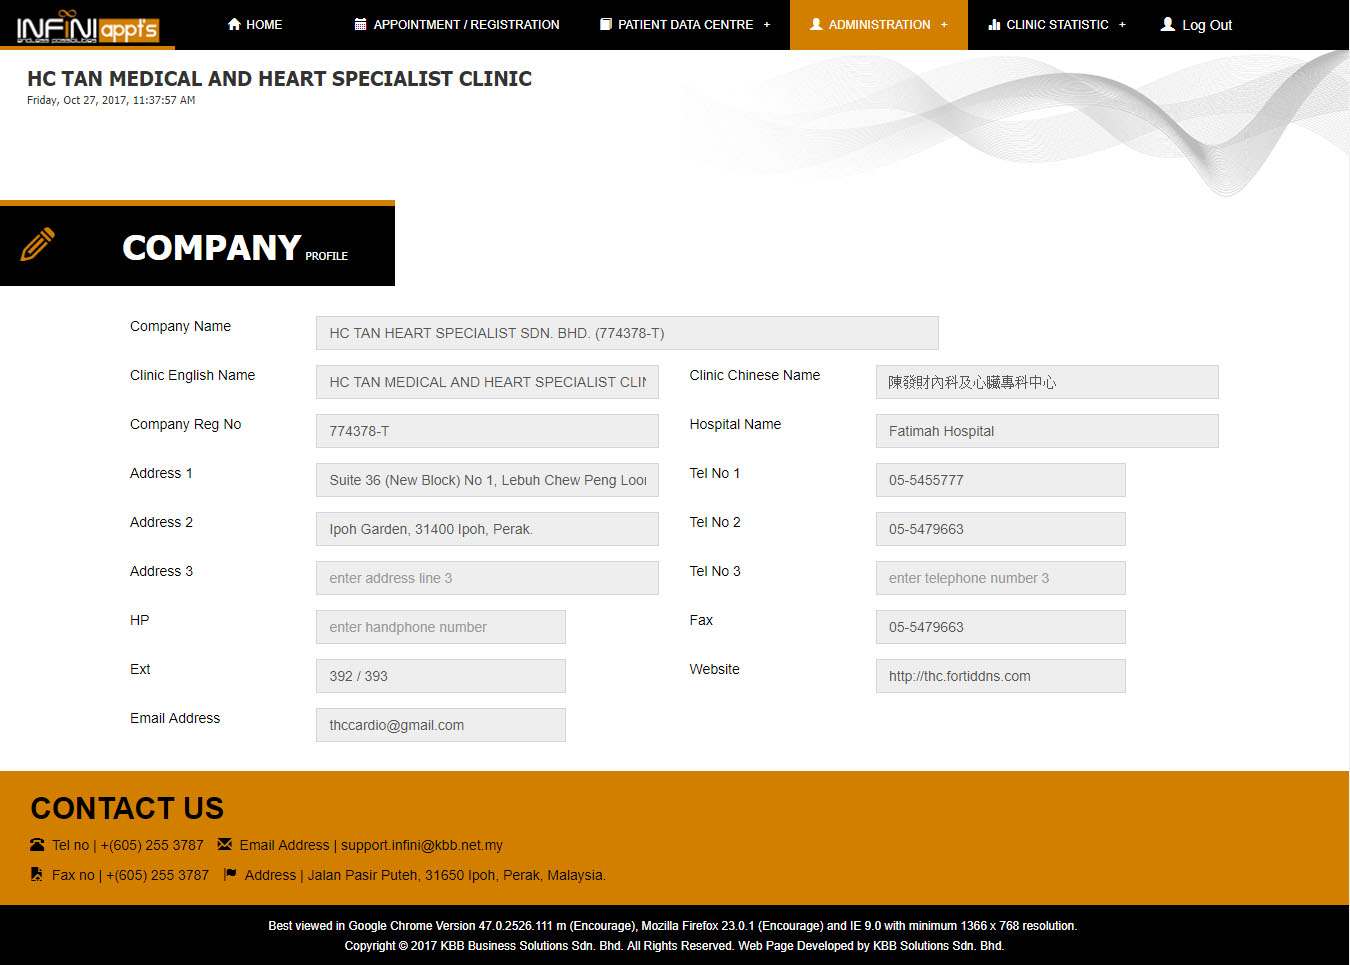Image resolution: width=1350 pixels, height=965 pixels.
Task: Click the Hospital Name field
Action: 1047,431
